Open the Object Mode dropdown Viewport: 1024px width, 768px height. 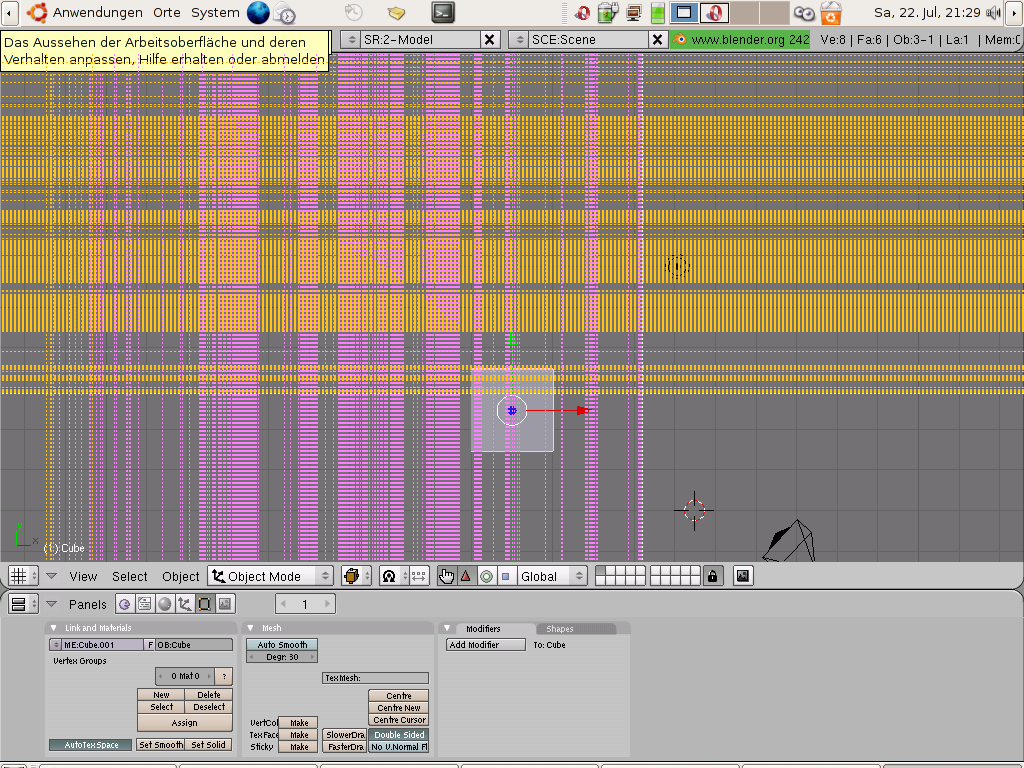click(x=270, y=576)
